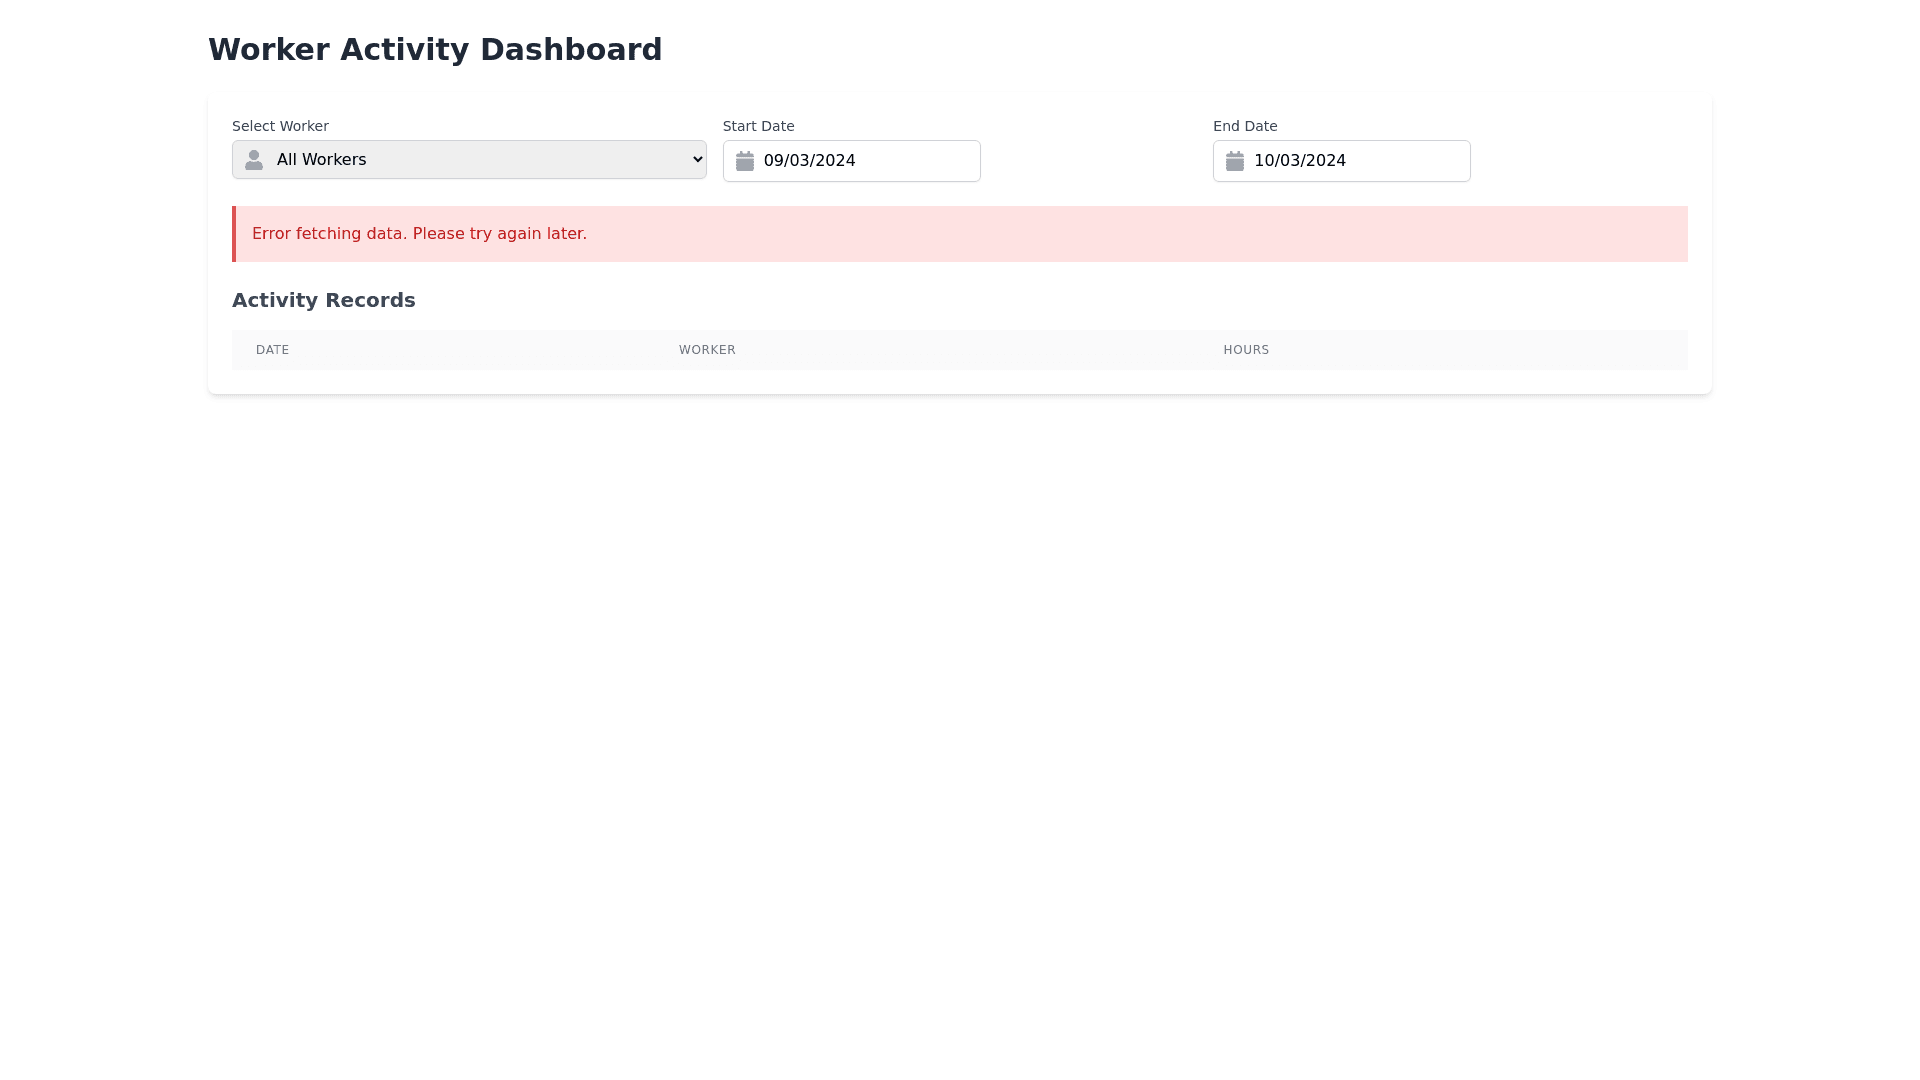Image resolution: width=1920 pixels, height=1080 pixels.
Task: Click the dropdown chevron on worker selector
Action: tap(695, 159)
